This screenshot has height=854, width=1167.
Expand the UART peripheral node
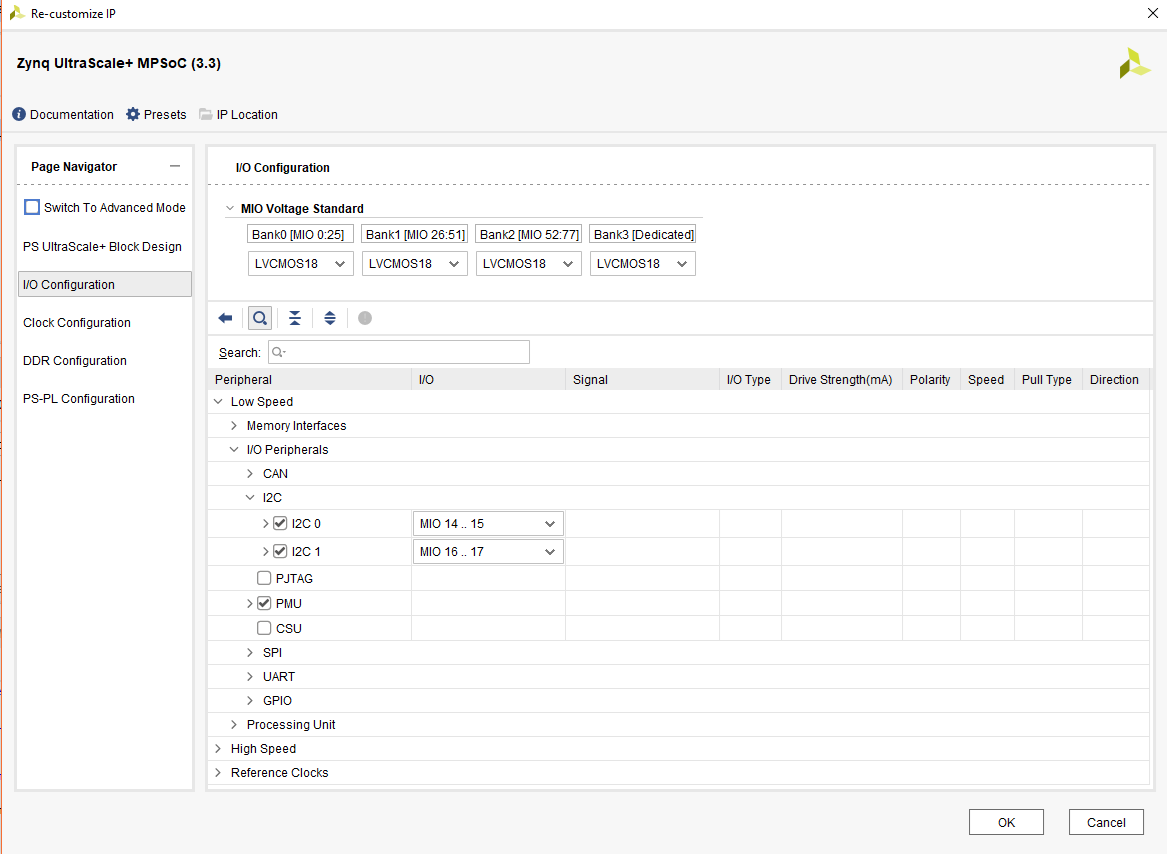[251, 677]
